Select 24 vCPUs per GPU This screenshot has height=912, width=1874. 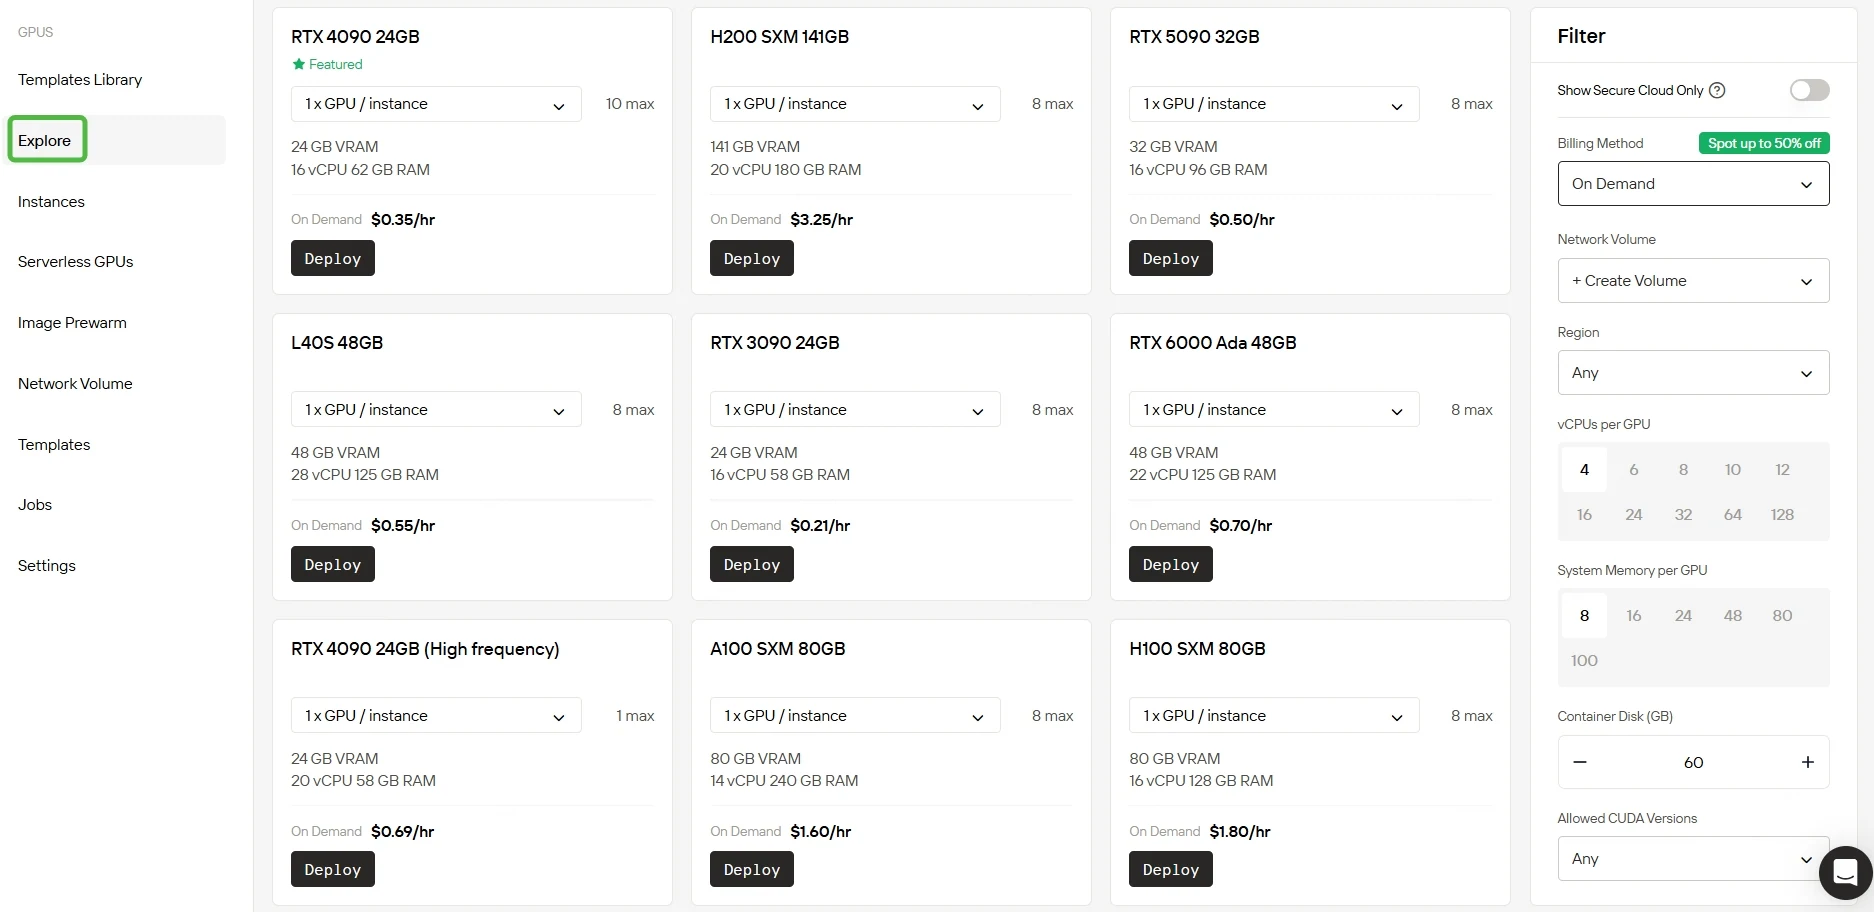click(1633, 514)
